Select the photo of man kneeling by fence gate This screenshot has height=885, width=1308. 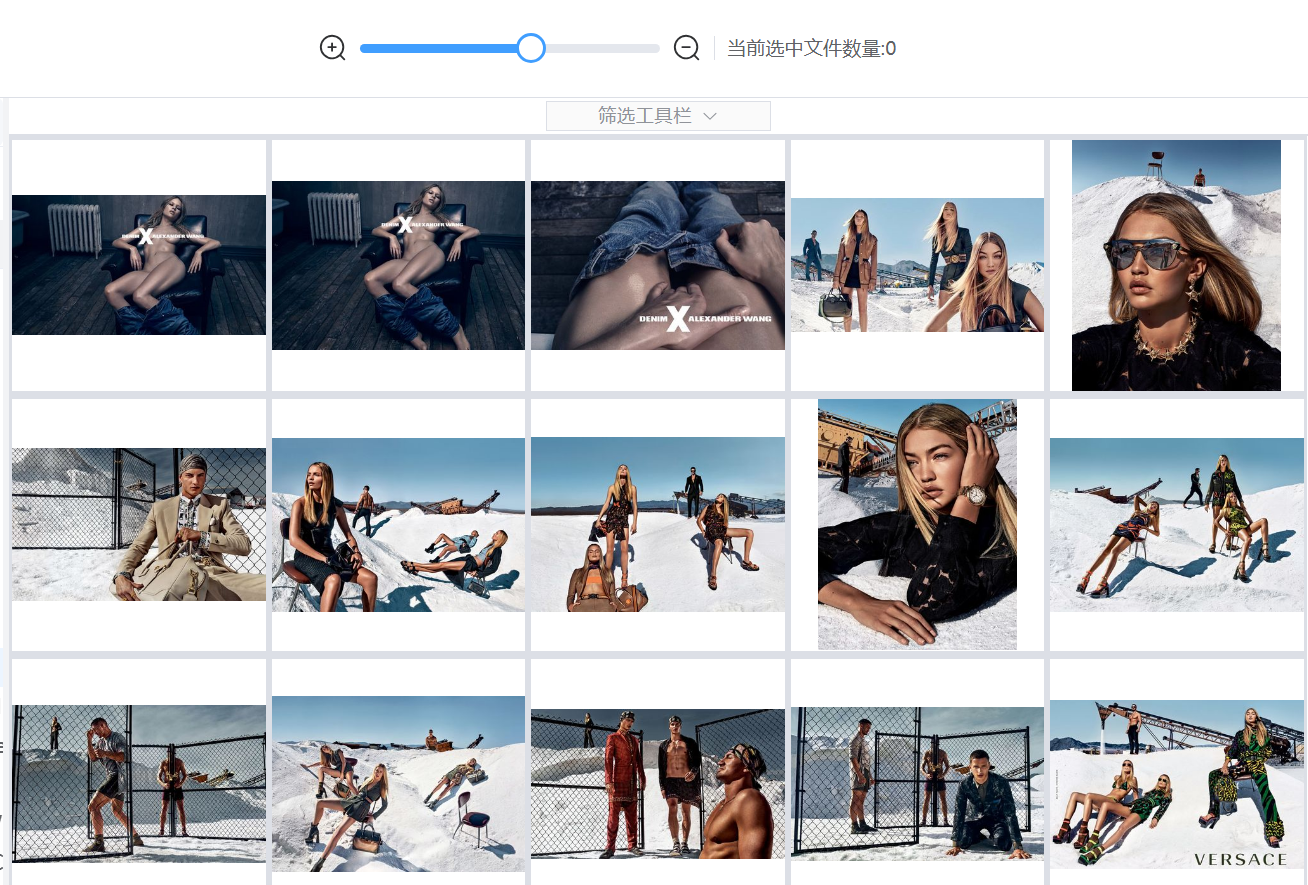point(917,784)
